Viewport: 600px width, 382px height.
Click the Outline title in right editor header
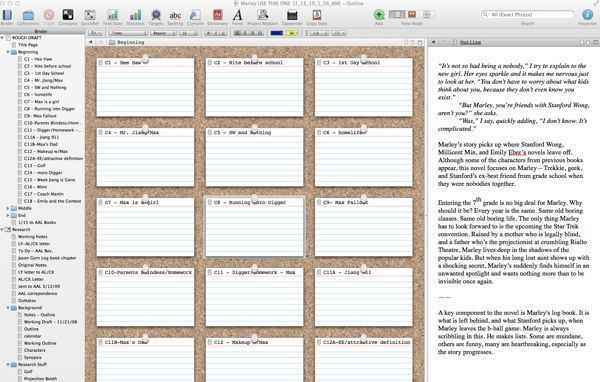tap(470, 42)
